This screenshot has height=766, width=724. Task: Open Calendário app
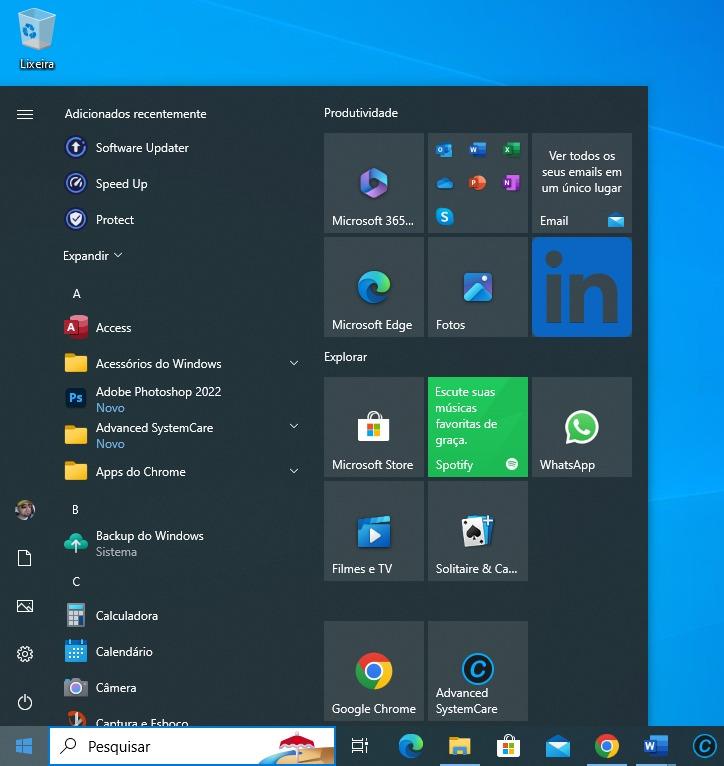(109, 652)
